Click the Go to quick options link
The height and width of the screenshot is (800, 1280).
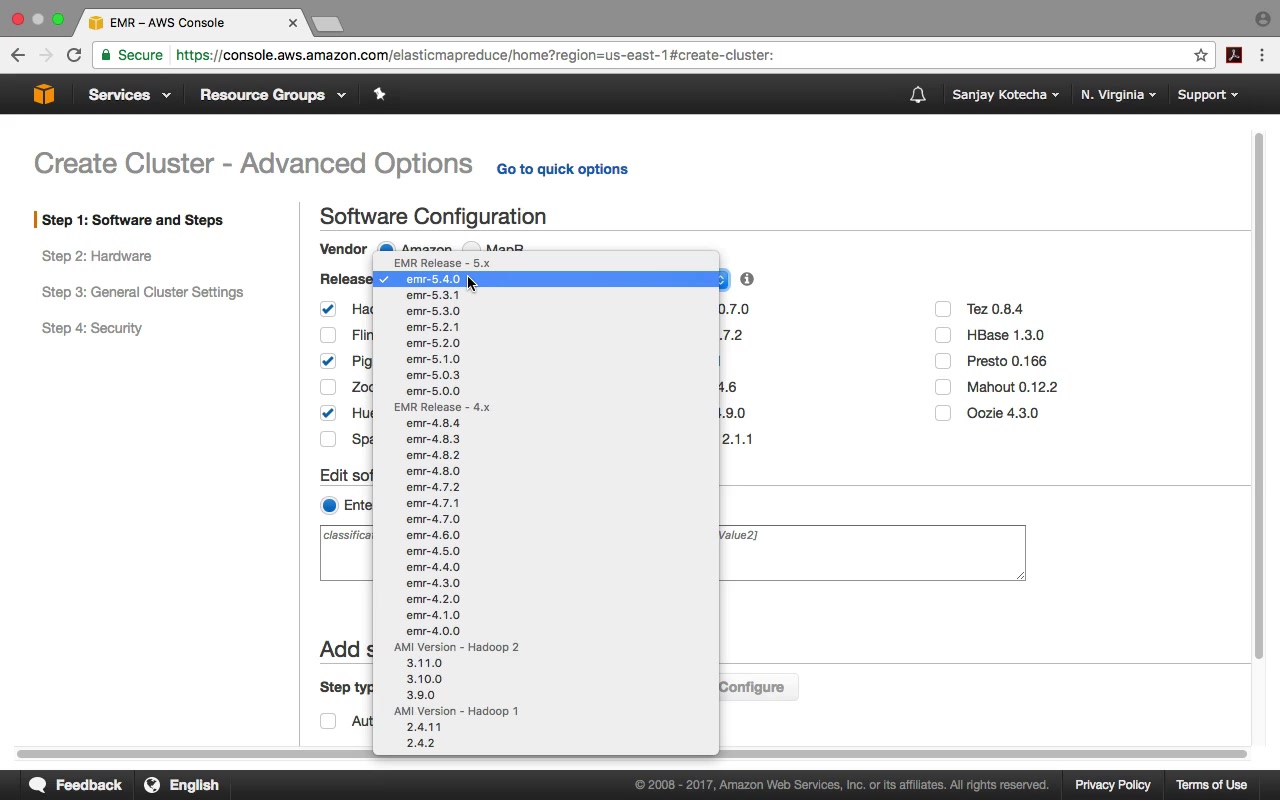coord(562,169)
